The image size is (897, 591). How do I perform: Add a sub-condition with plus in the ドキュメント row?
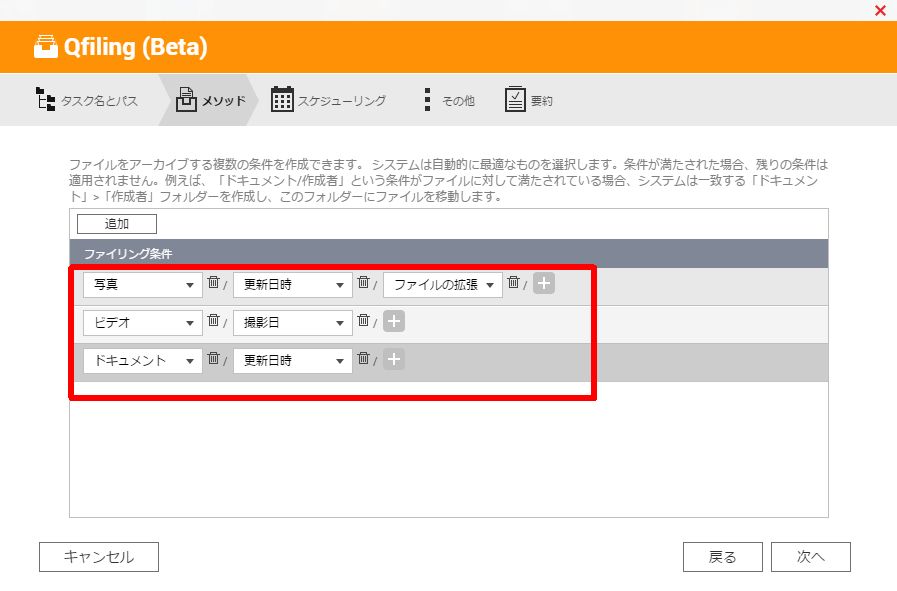[x=394, y=359]
